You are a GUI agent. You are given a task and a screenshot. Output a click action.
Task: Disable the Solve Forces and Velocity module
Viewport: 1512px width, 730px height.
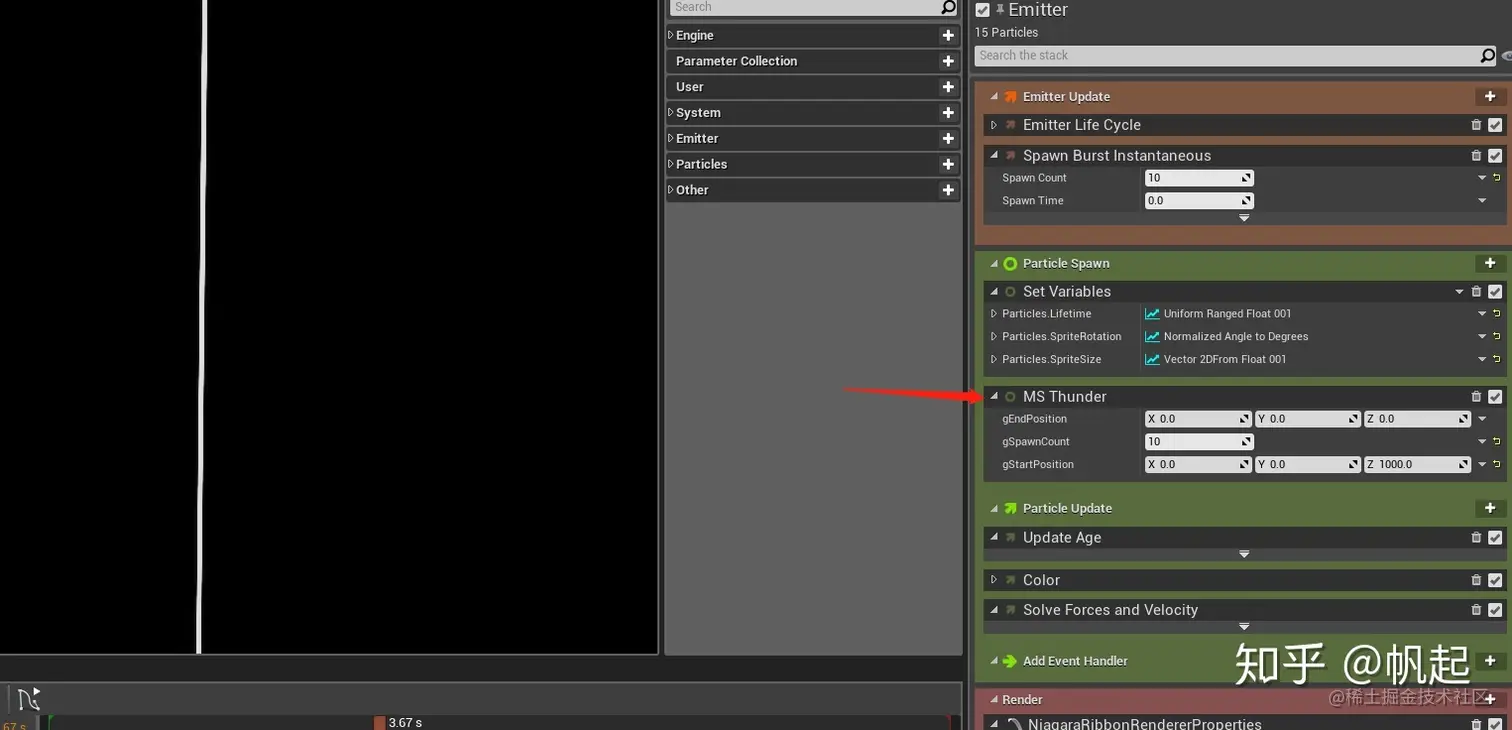1495,610
